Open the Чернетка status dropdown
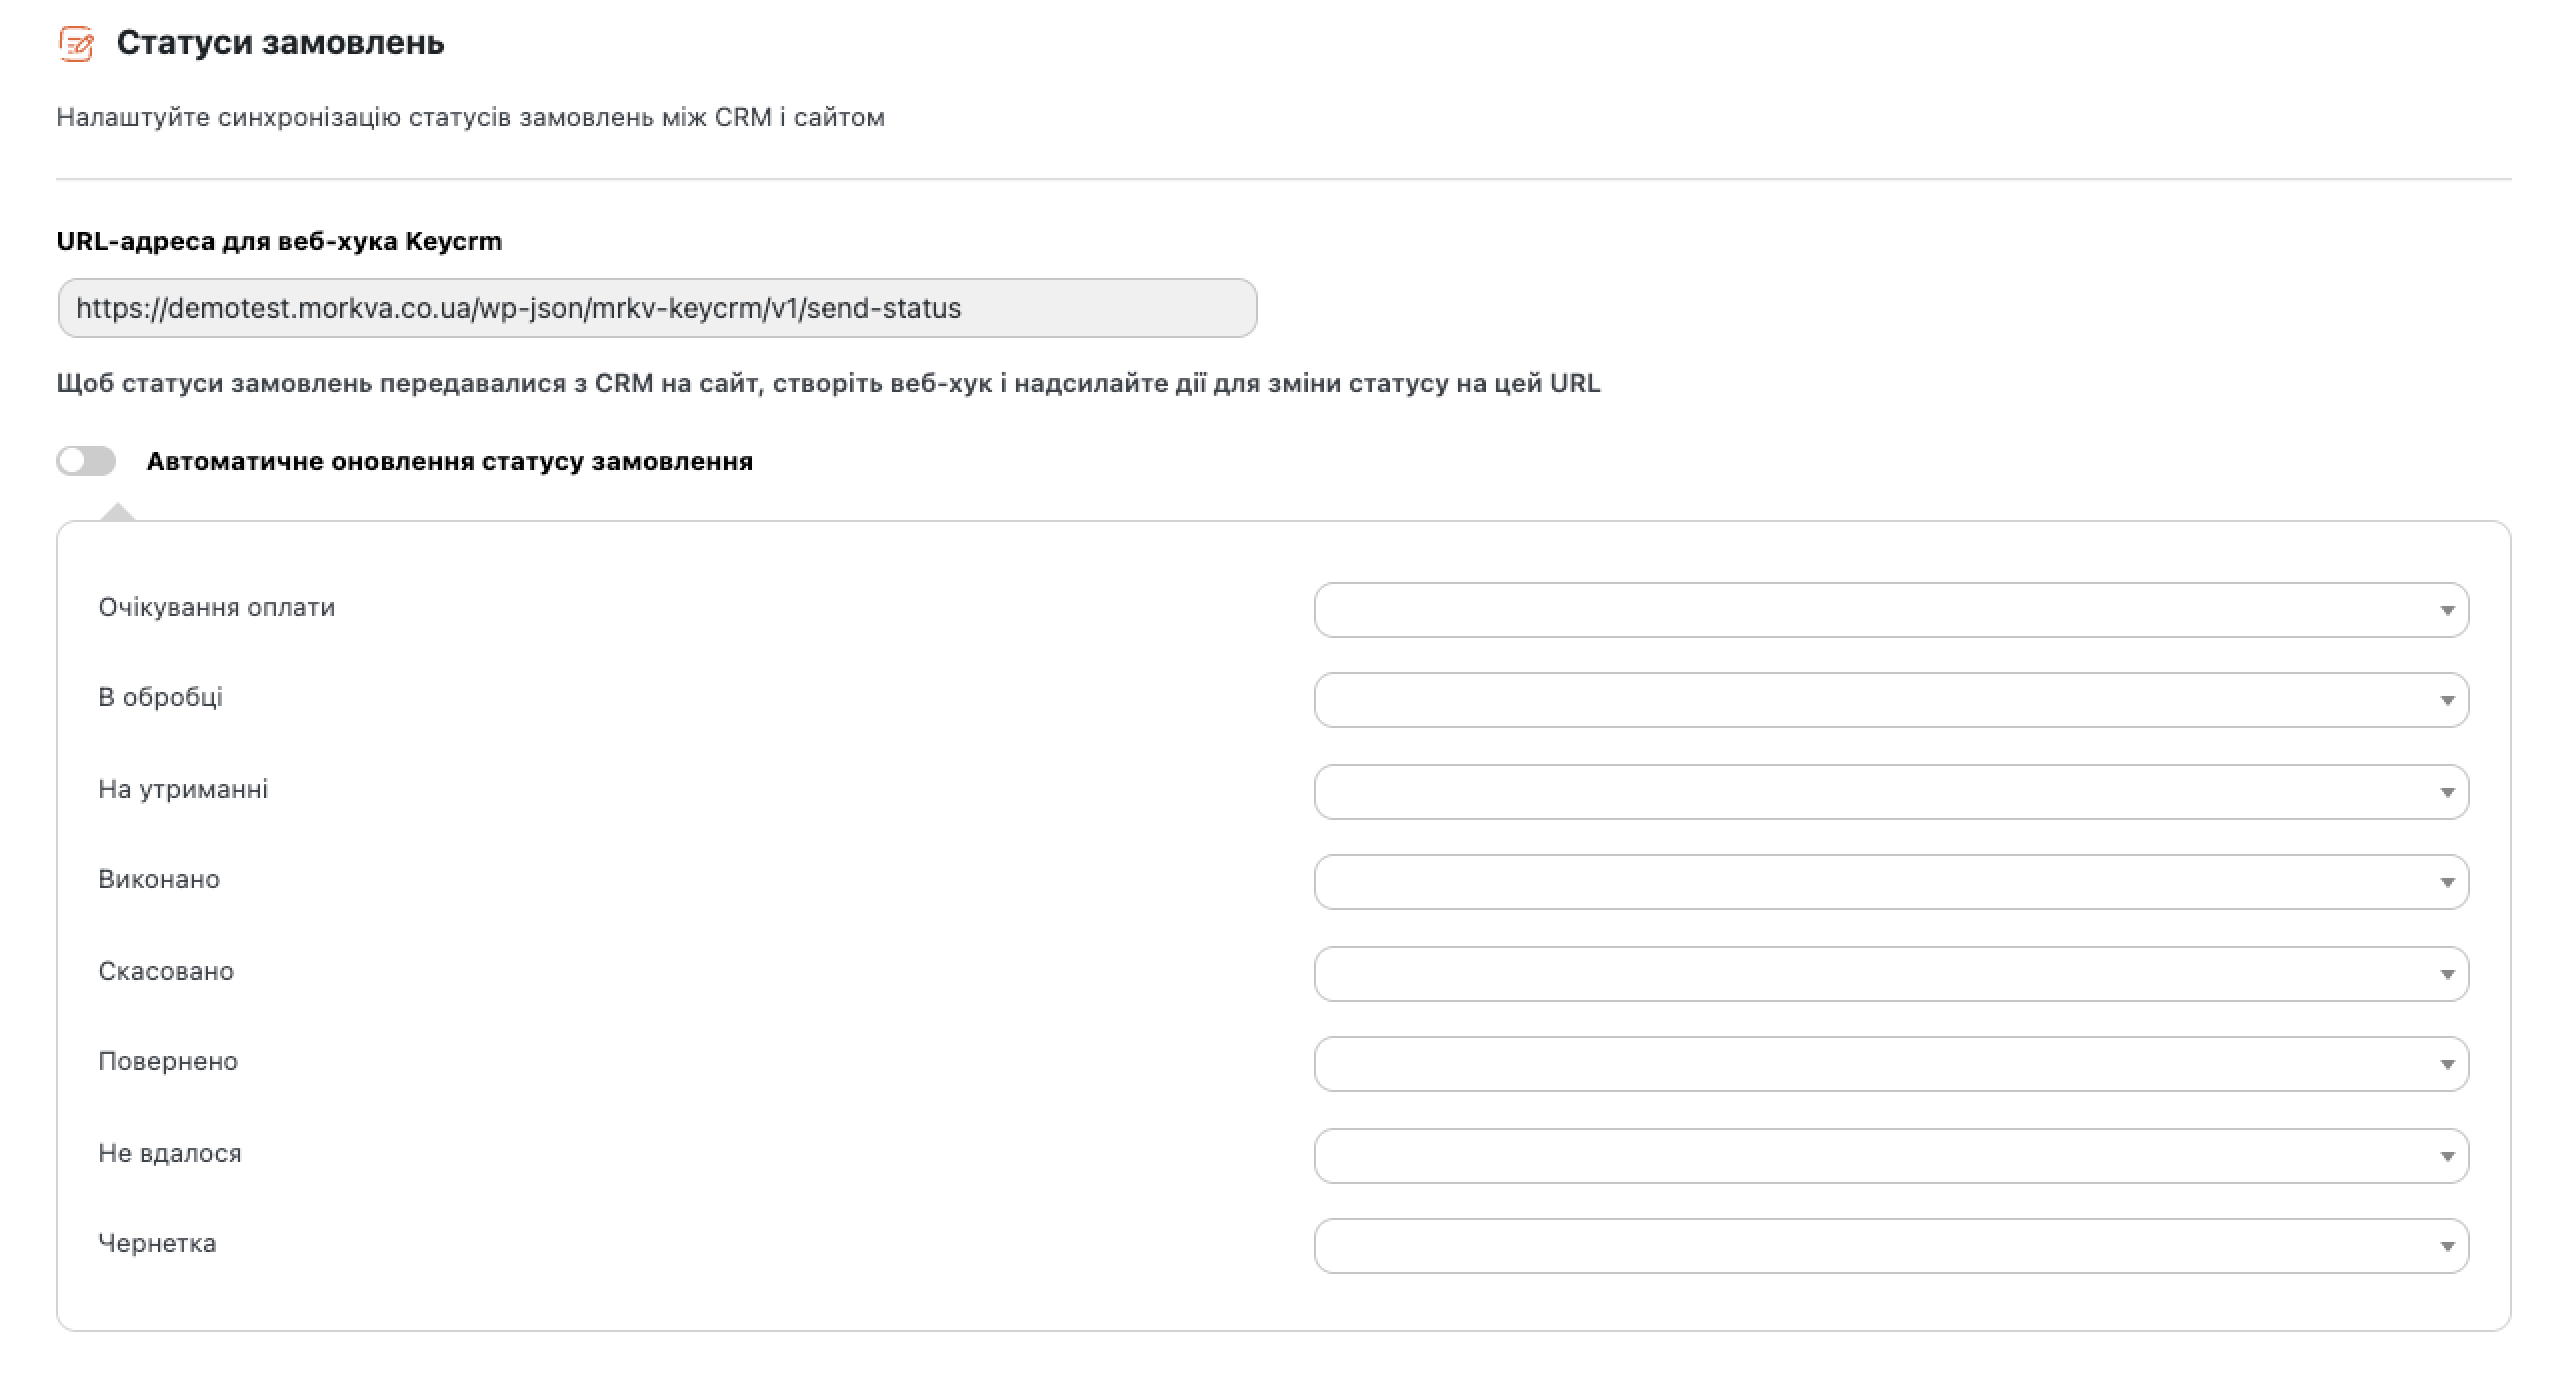 coord(1890,1246)
